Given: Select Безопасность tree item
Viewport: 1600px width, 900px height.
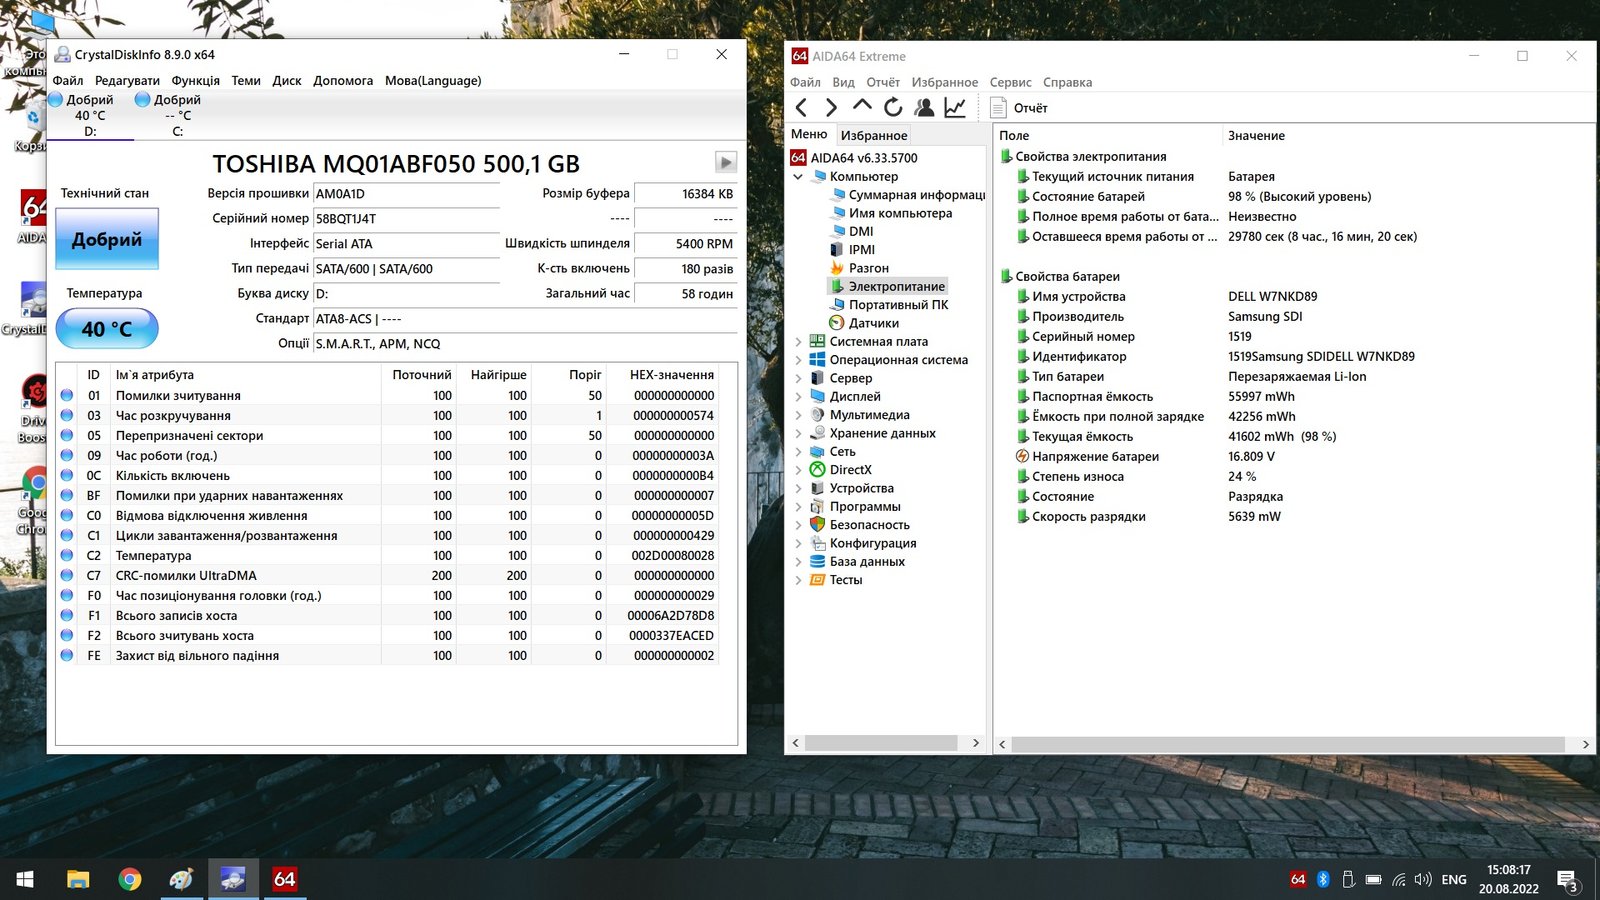Looking at the screenshot, I should 860,525.
